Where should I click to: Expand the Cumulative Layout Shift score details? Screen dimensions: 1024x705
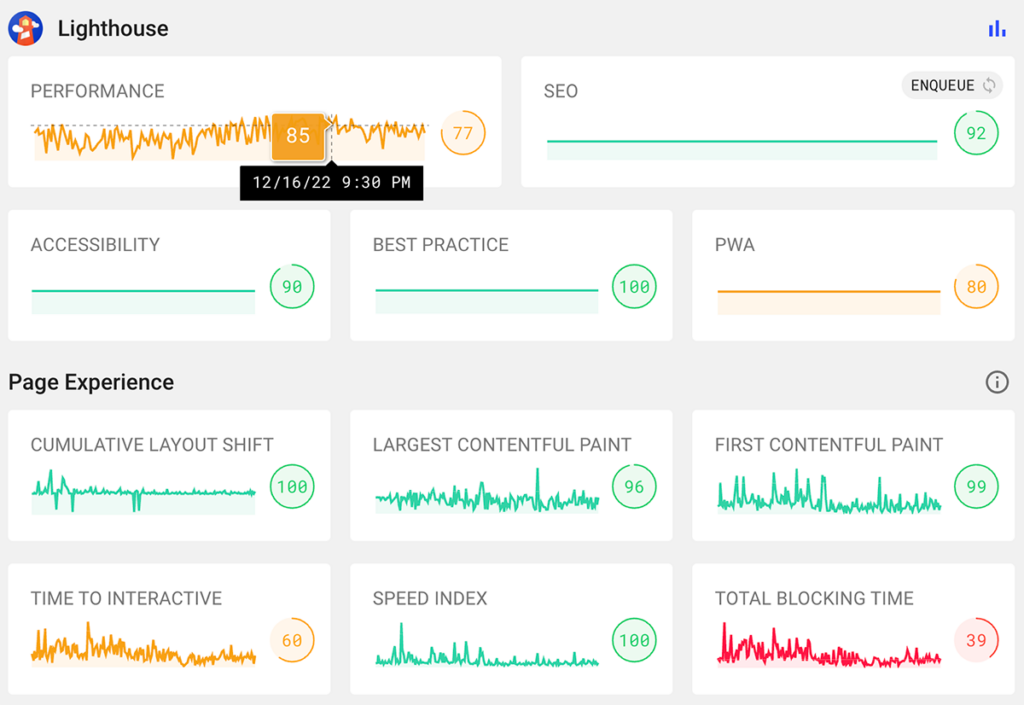[x=292, y=487]
